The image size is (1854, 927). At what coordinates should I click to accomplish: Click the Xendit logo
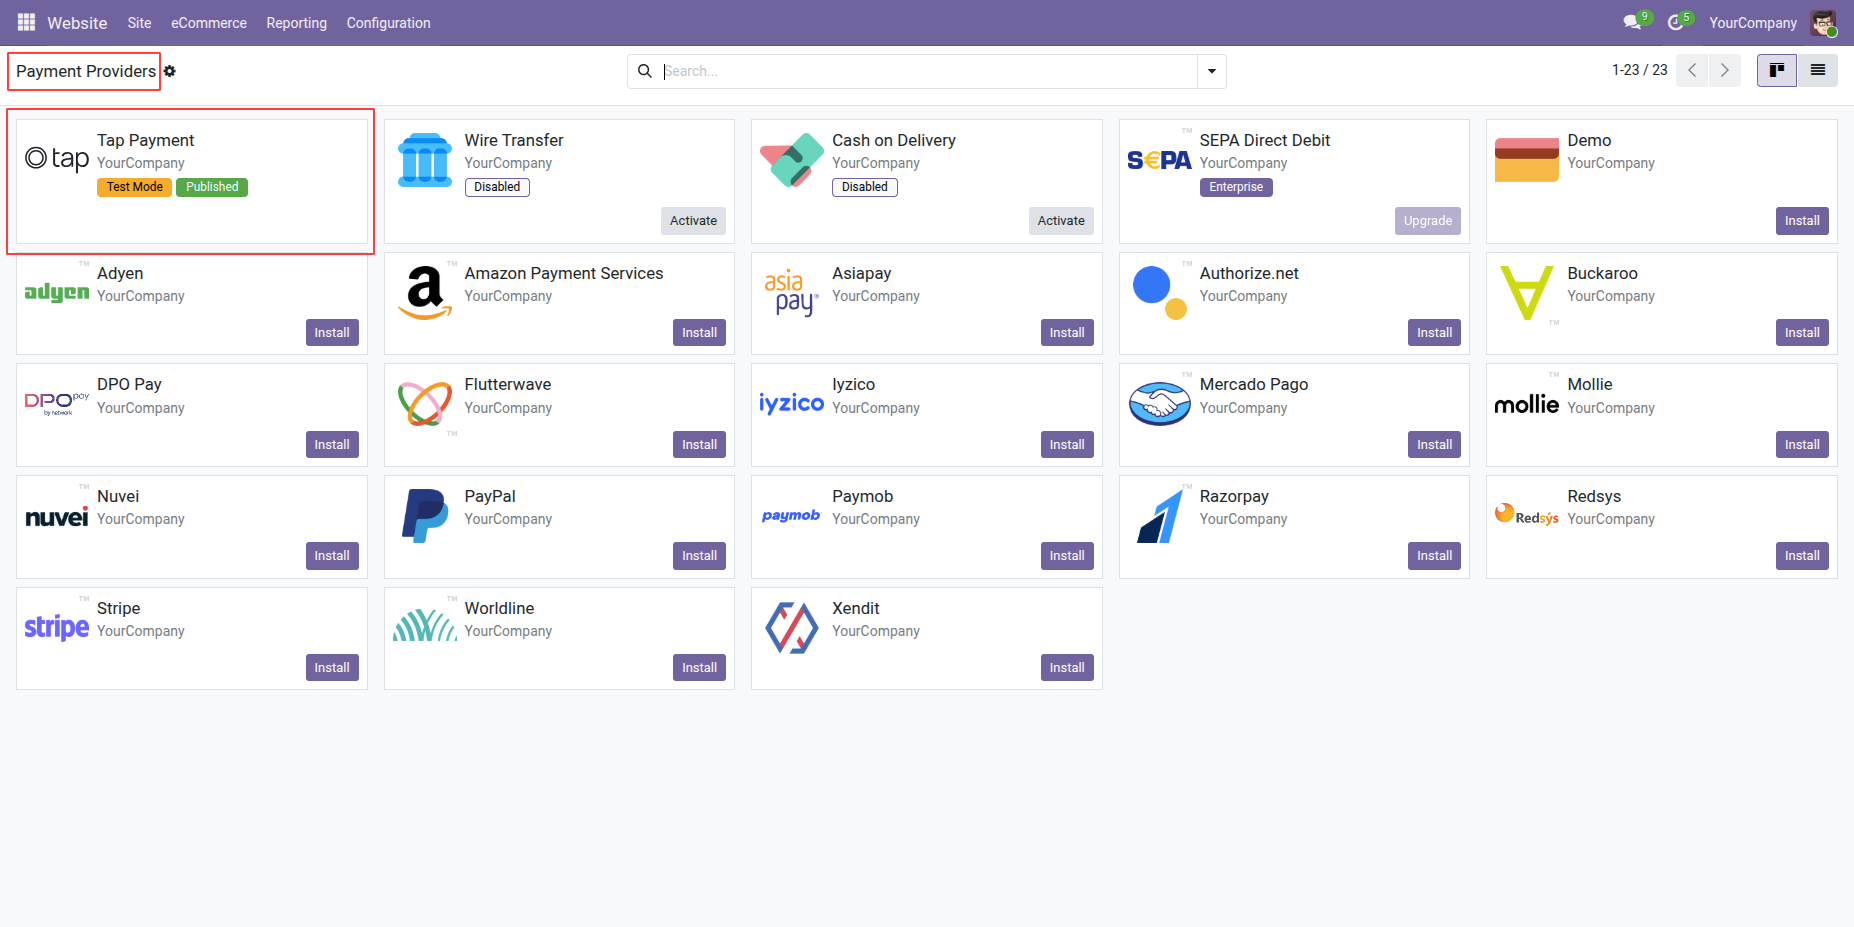point(792,627)
